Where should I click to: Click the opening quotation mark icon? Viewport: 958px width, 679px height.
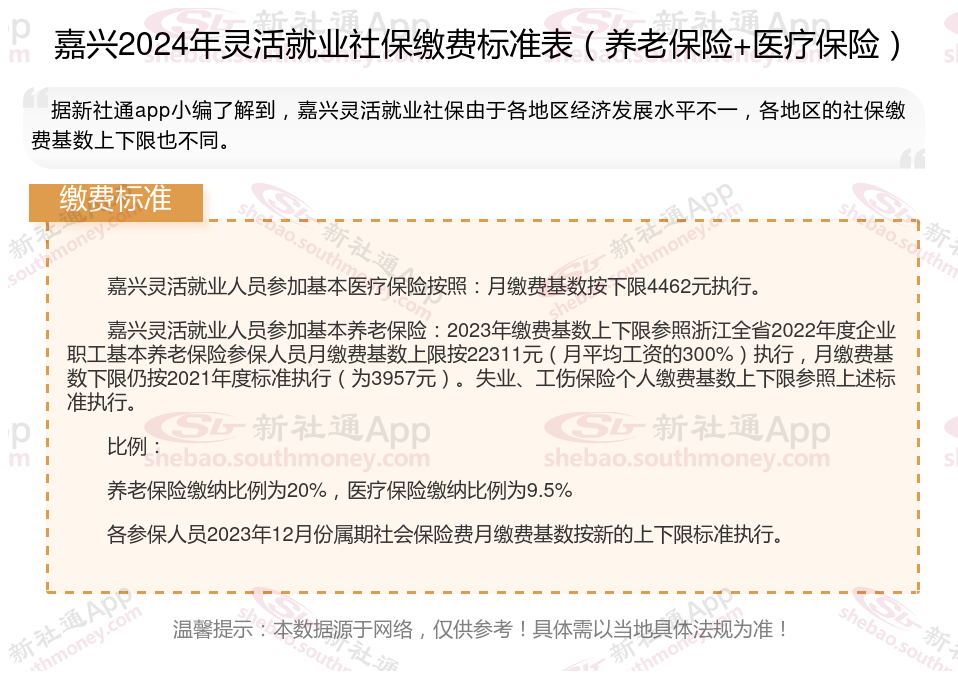click(x=36, y=99)
